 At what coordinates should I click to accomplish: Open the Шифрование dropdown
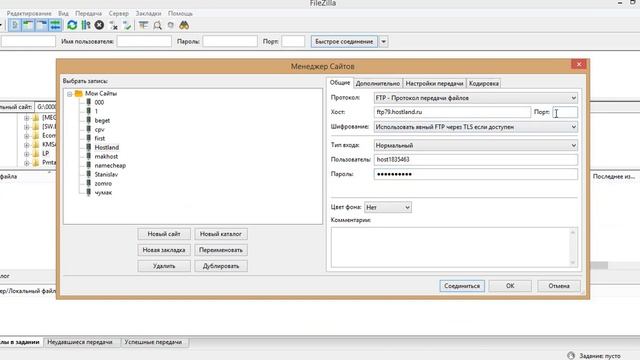pyautogui.click(x=476, y=127)
